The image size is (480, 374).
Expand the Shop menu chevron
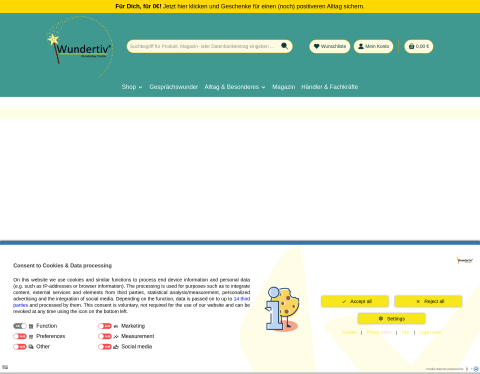pyautogui.click(x=140, y=87)
